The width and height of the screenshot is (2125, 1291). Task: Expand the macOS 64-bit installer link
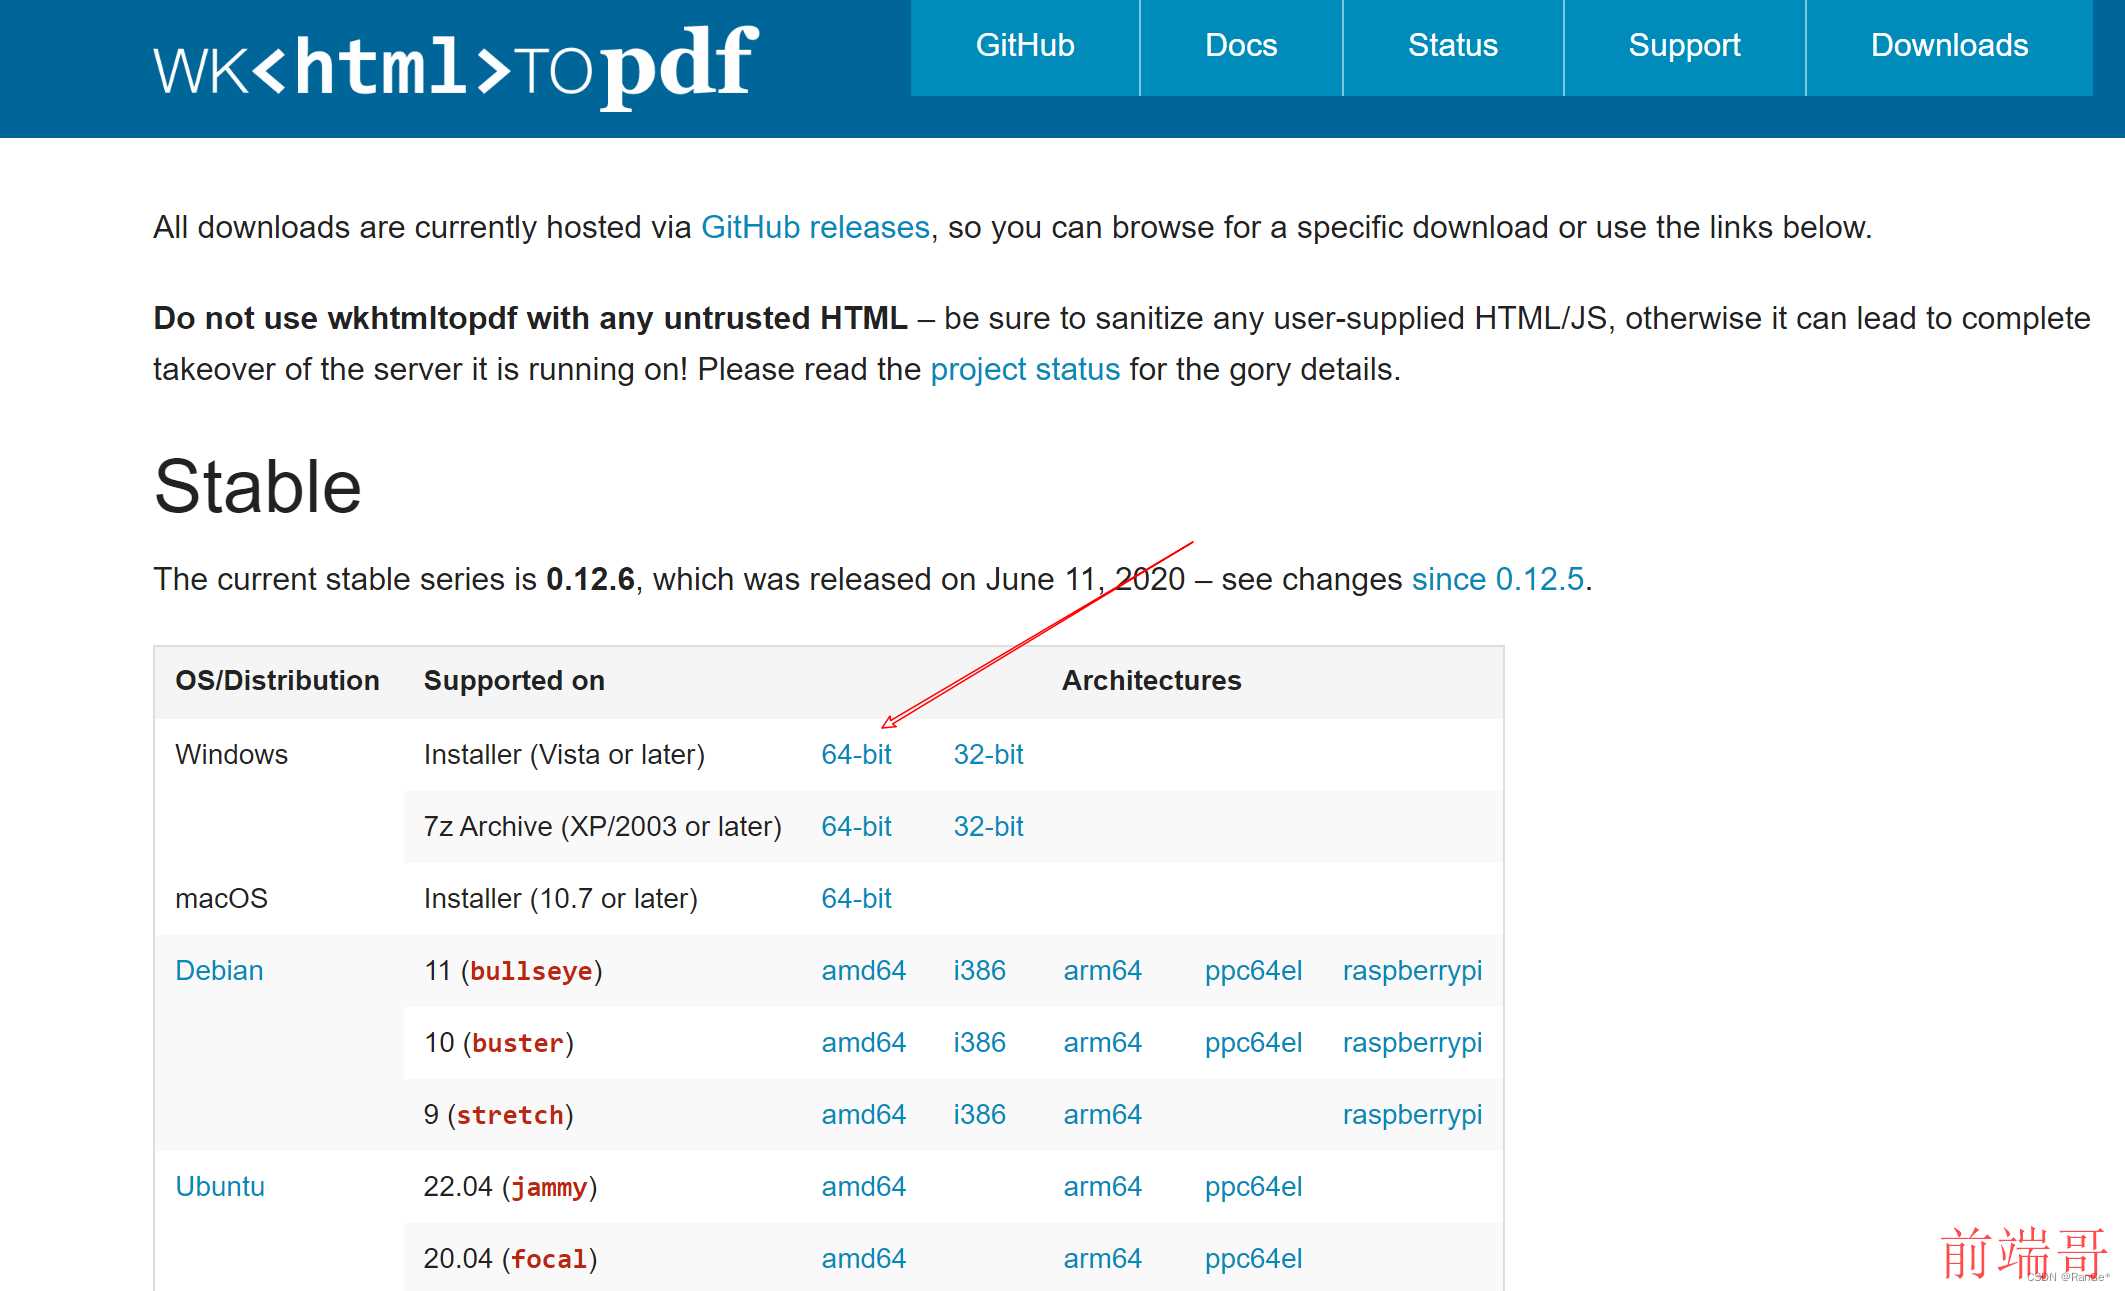pyautogui.click(x=855, y=897)
